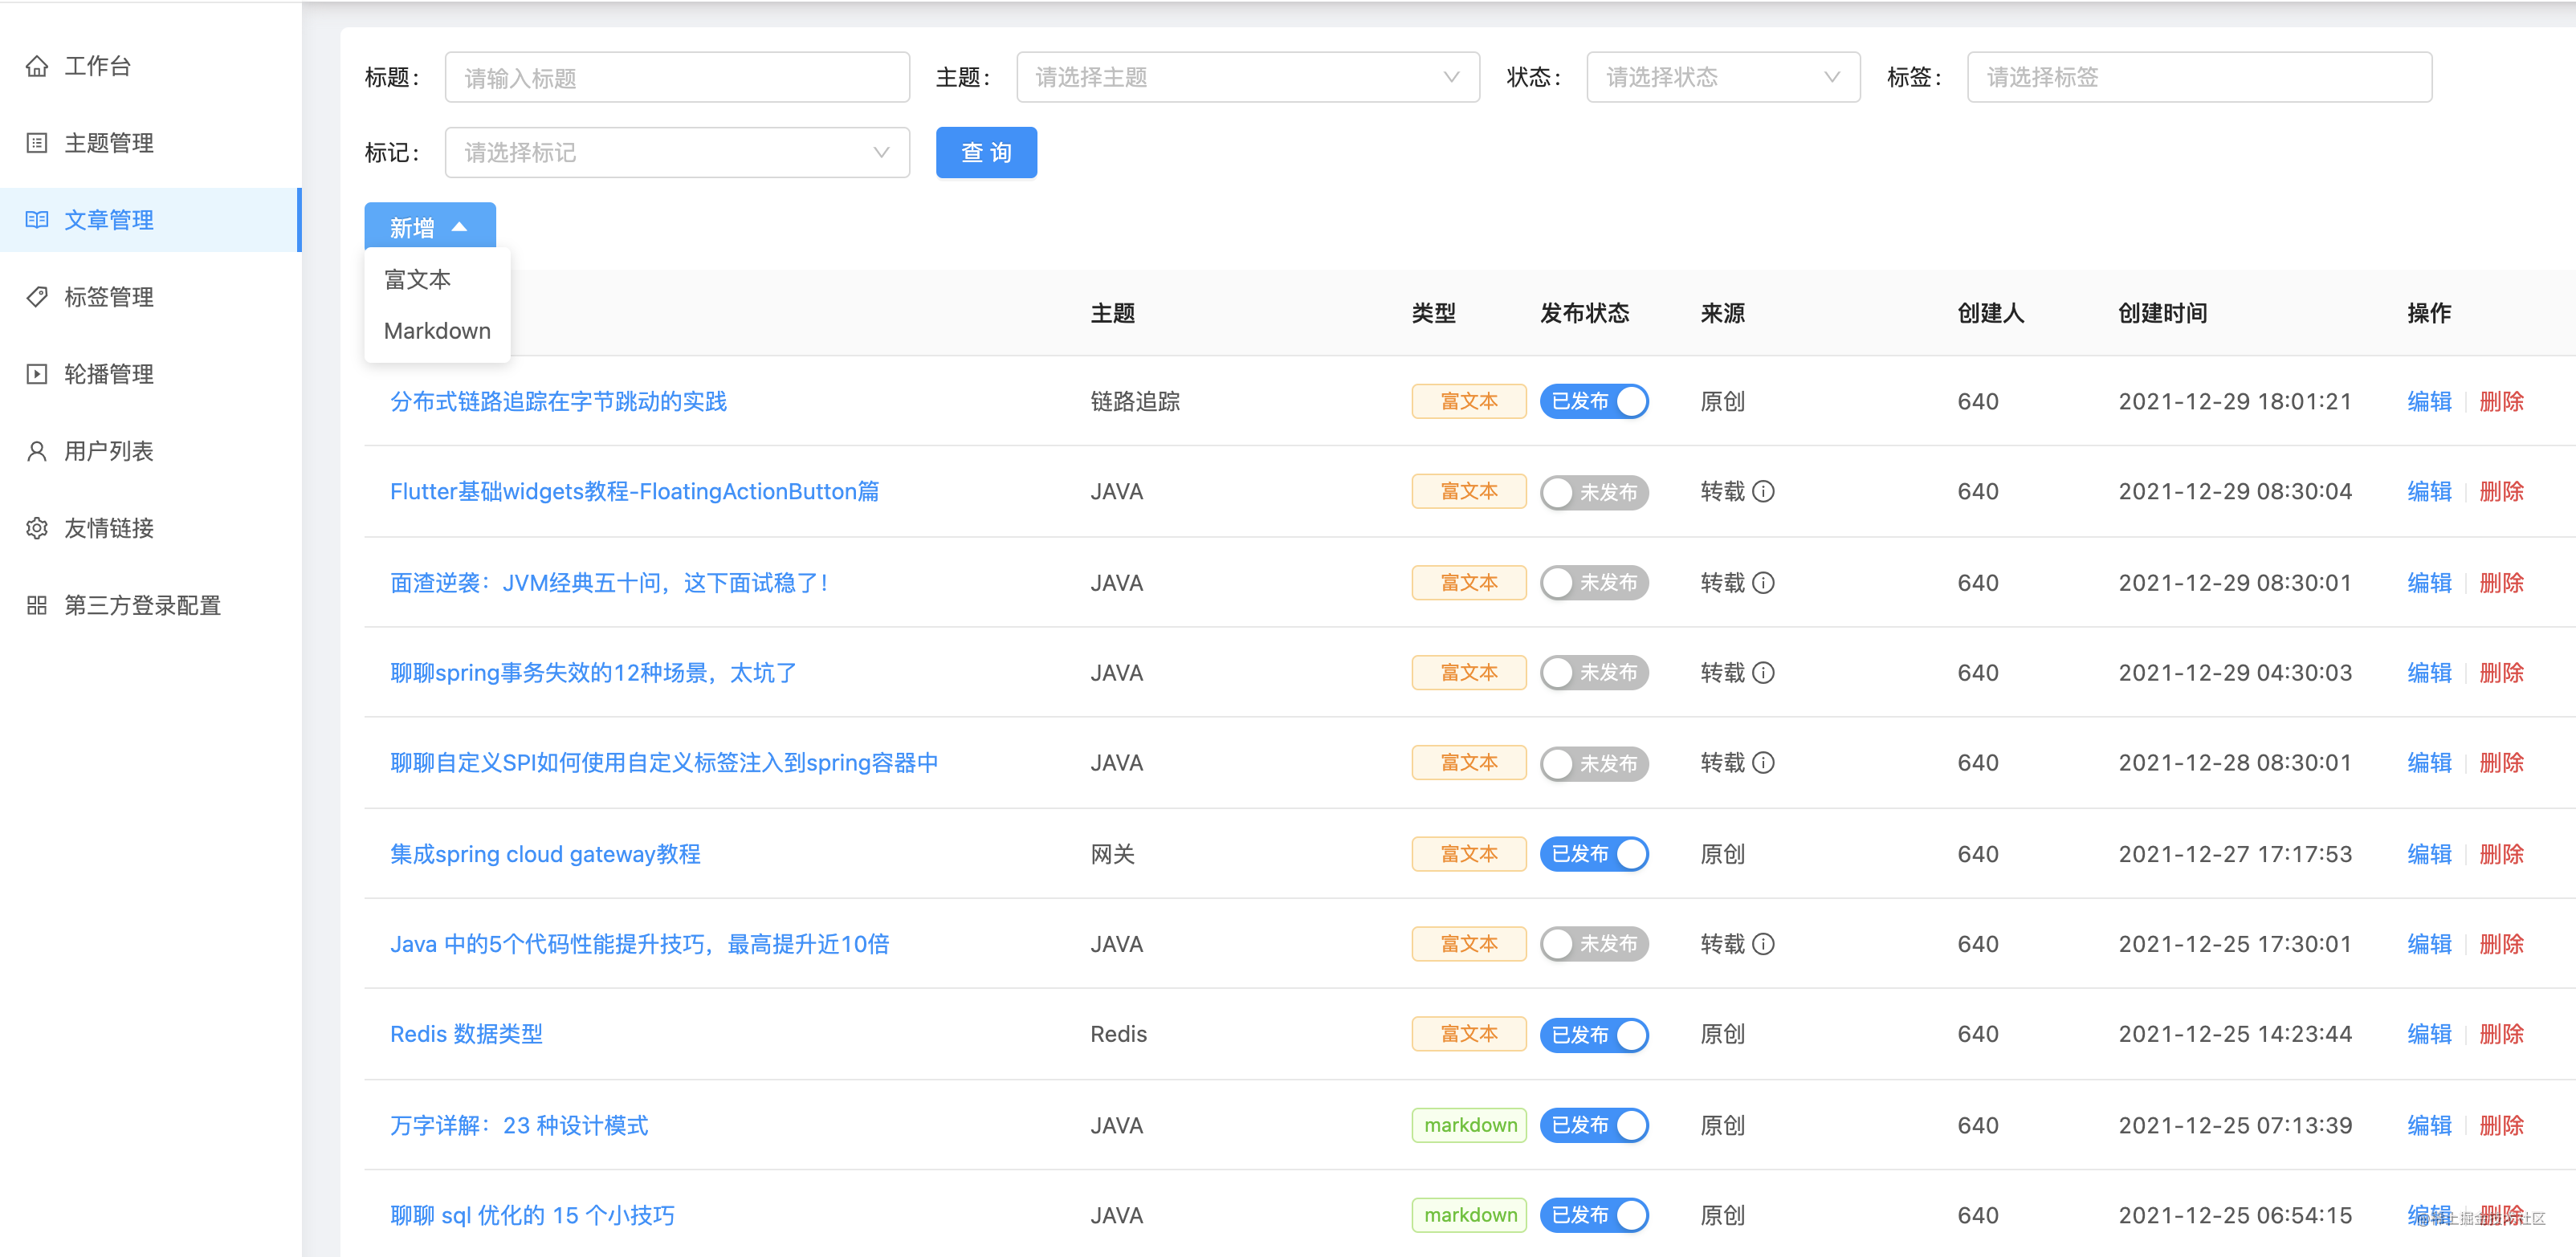
Task: Toggle publish switch for 面渣逆袭 JVM article
Action: (1594, 583)
